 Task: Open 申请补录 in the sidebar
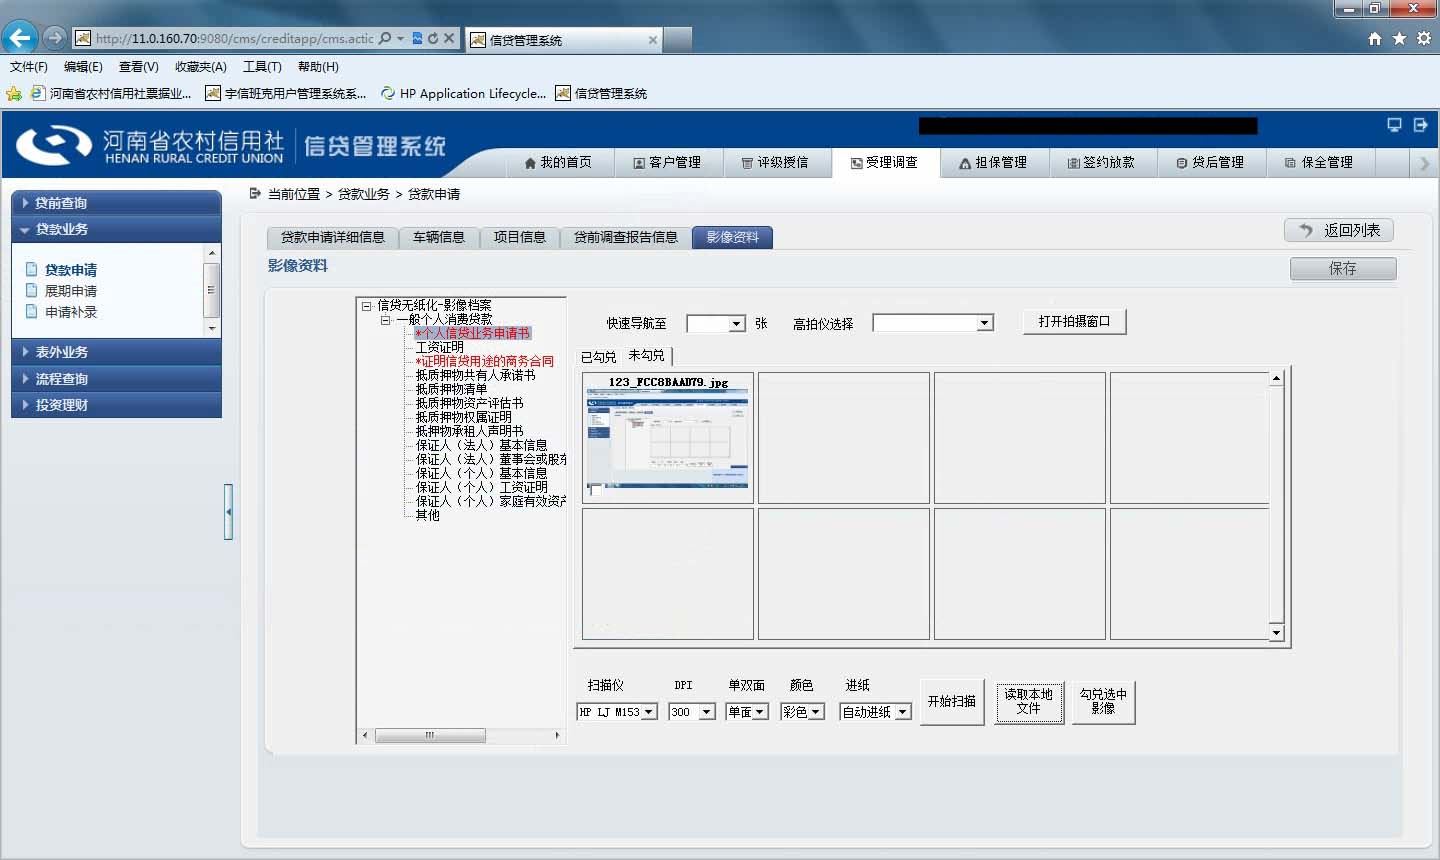(70, 312)
